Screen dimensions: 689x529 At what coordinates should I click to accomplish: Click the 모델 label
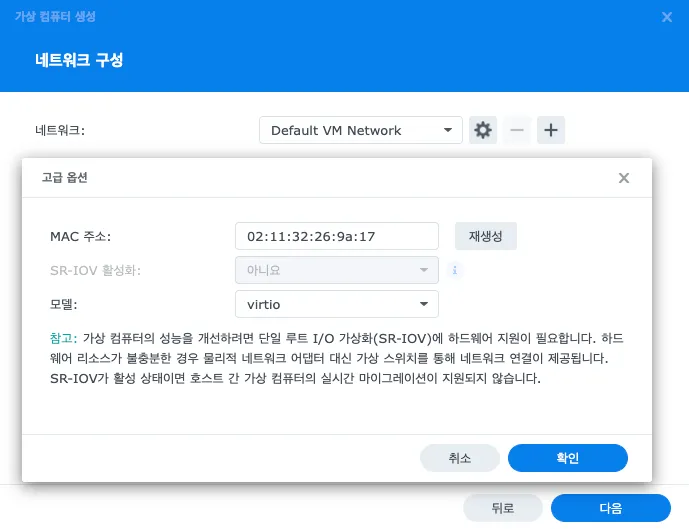(x=64, y=304)
